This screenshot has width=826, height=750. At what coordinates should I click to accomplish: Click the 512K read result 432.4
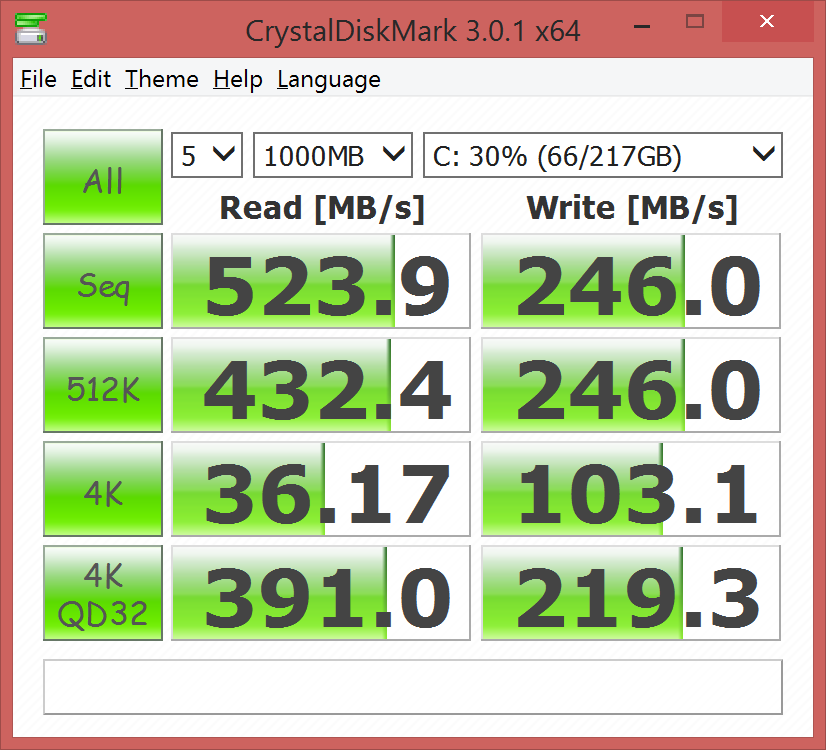(x=321, y=384)
